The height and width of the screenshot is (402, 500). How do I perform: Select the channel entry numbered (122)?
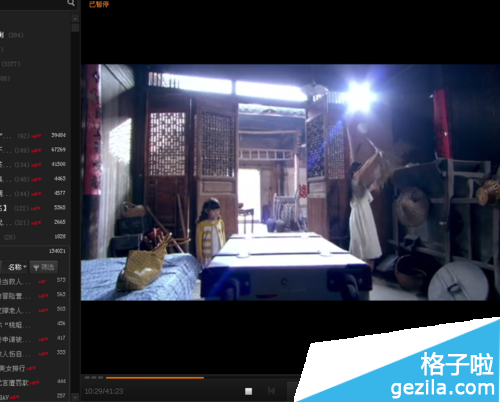click(x=33, y=208)
